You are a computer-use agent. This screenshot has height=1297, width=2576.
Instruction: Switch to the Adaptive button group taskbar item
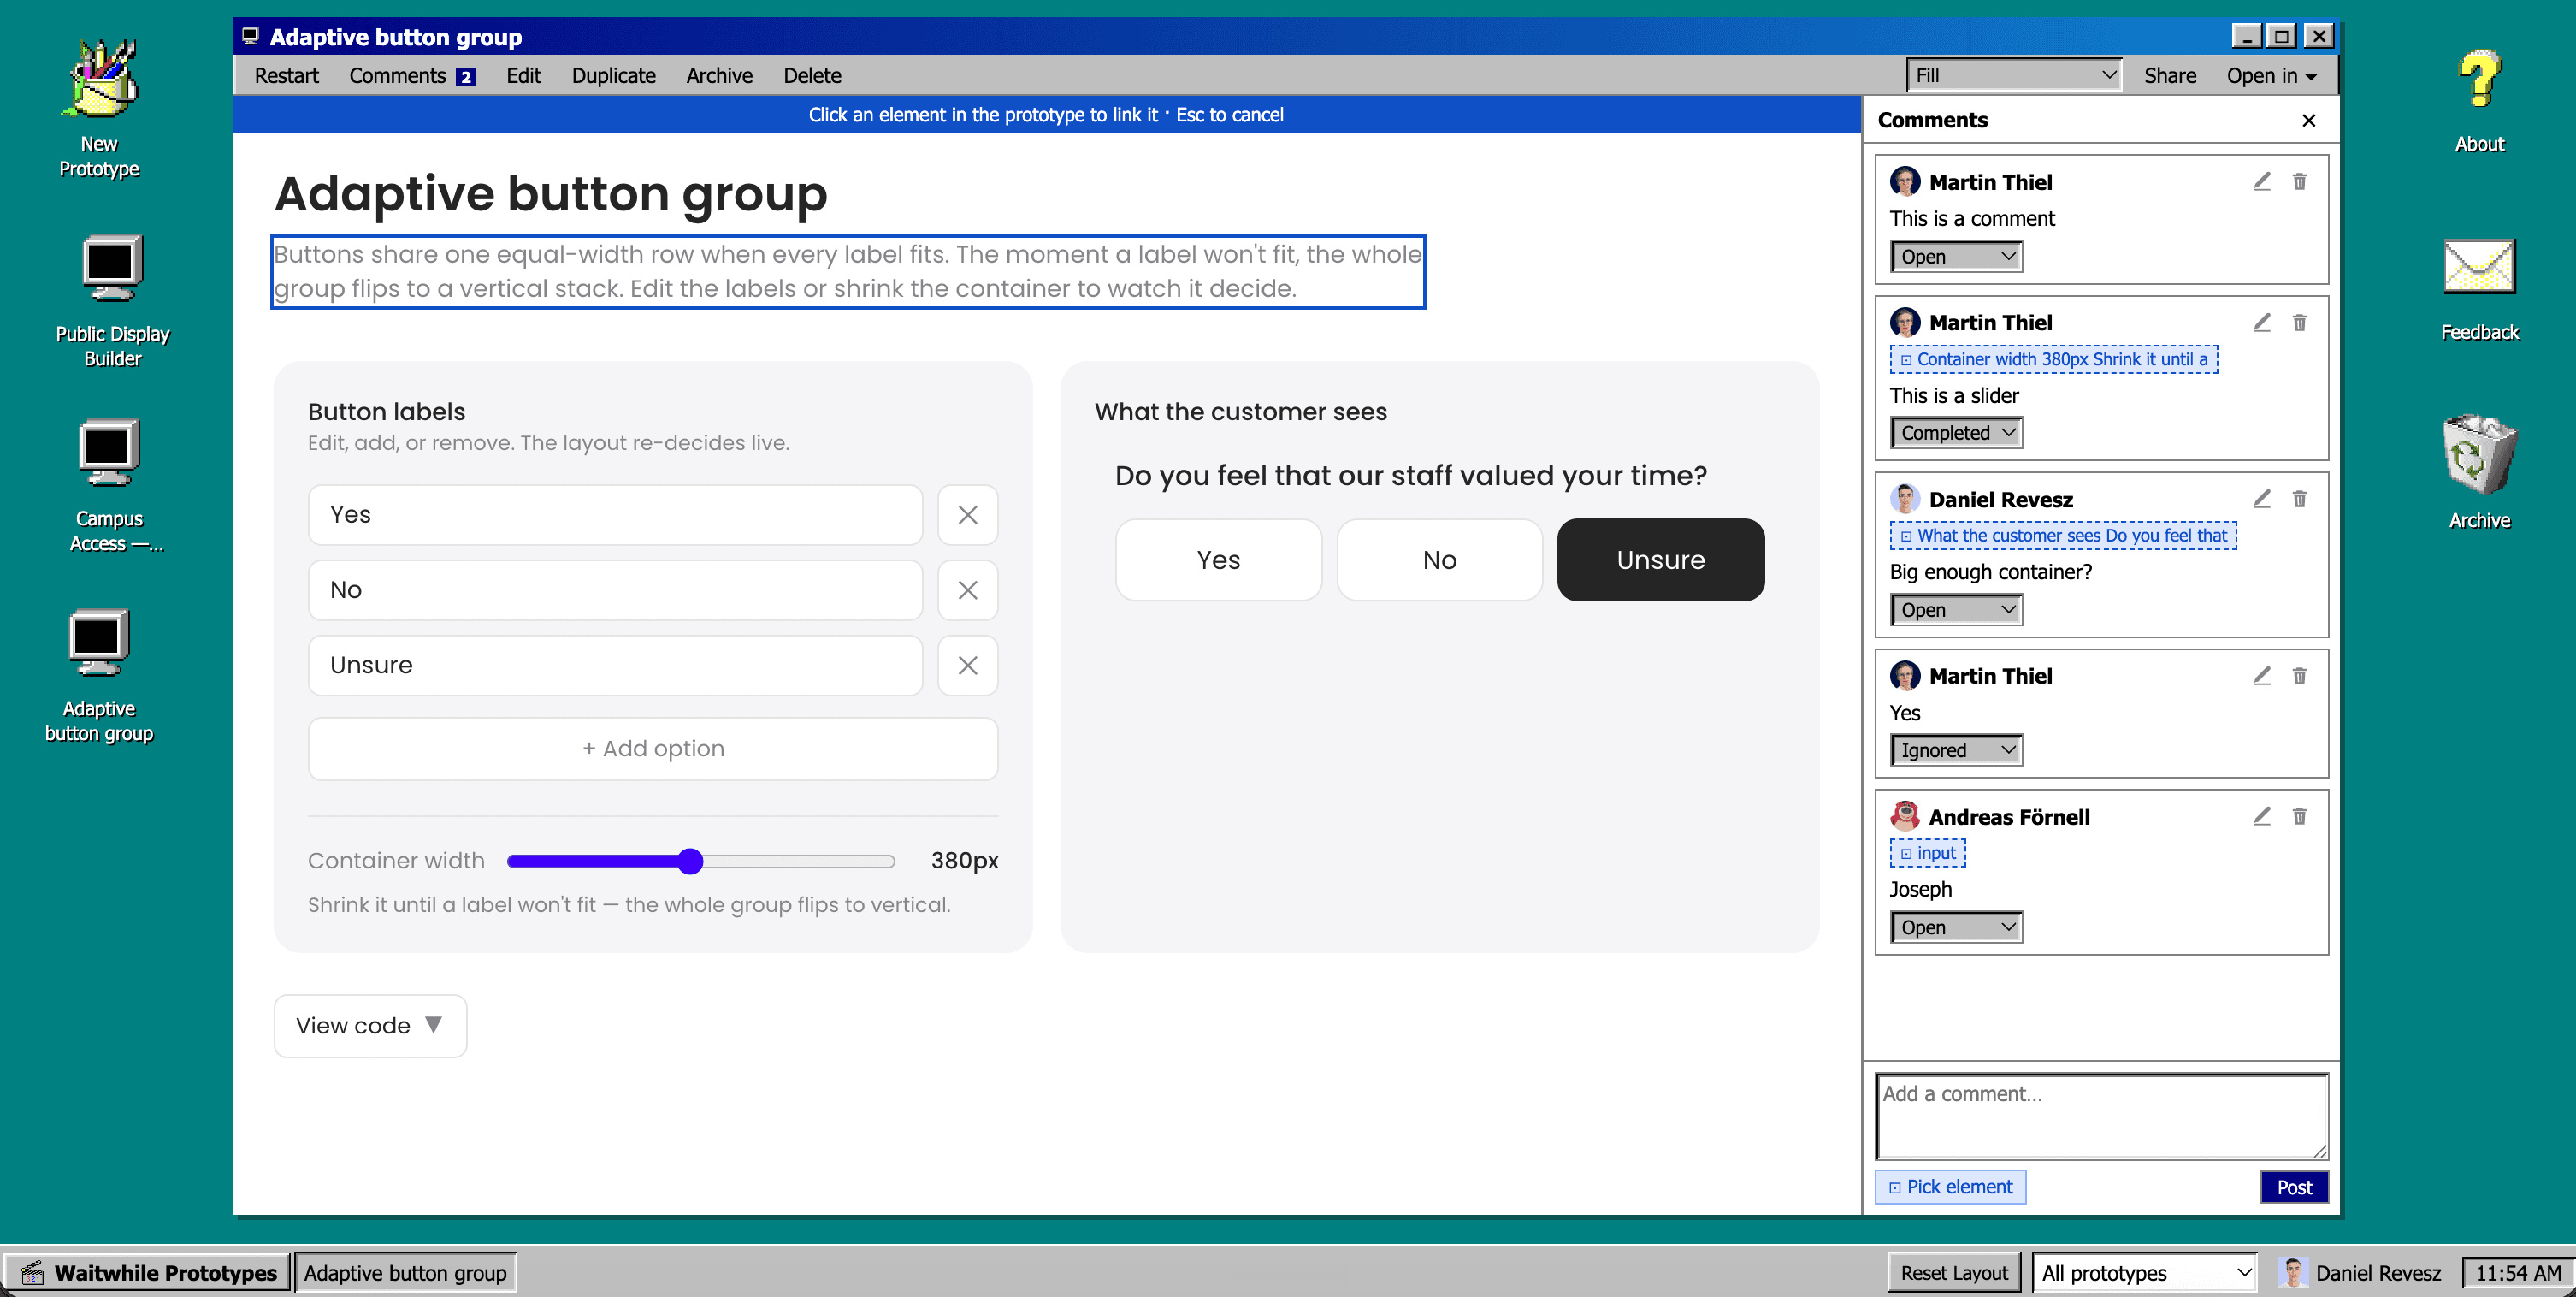(405, 1272)
